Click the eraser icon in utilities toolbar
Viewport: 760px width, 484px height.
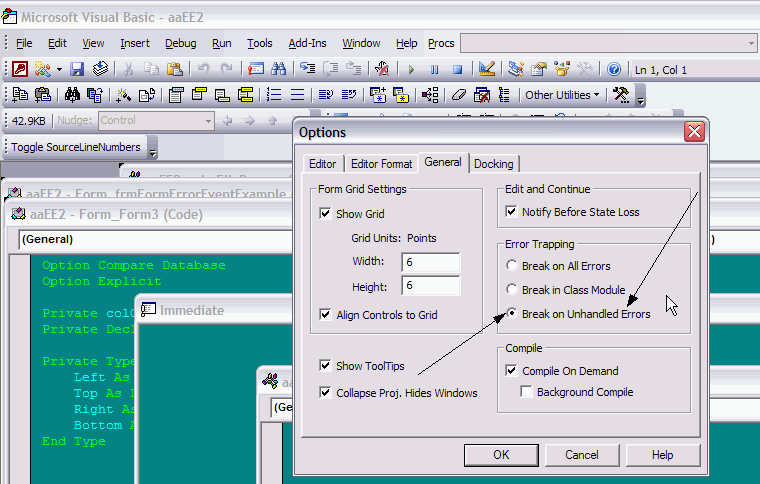click(x=459, y=95)
